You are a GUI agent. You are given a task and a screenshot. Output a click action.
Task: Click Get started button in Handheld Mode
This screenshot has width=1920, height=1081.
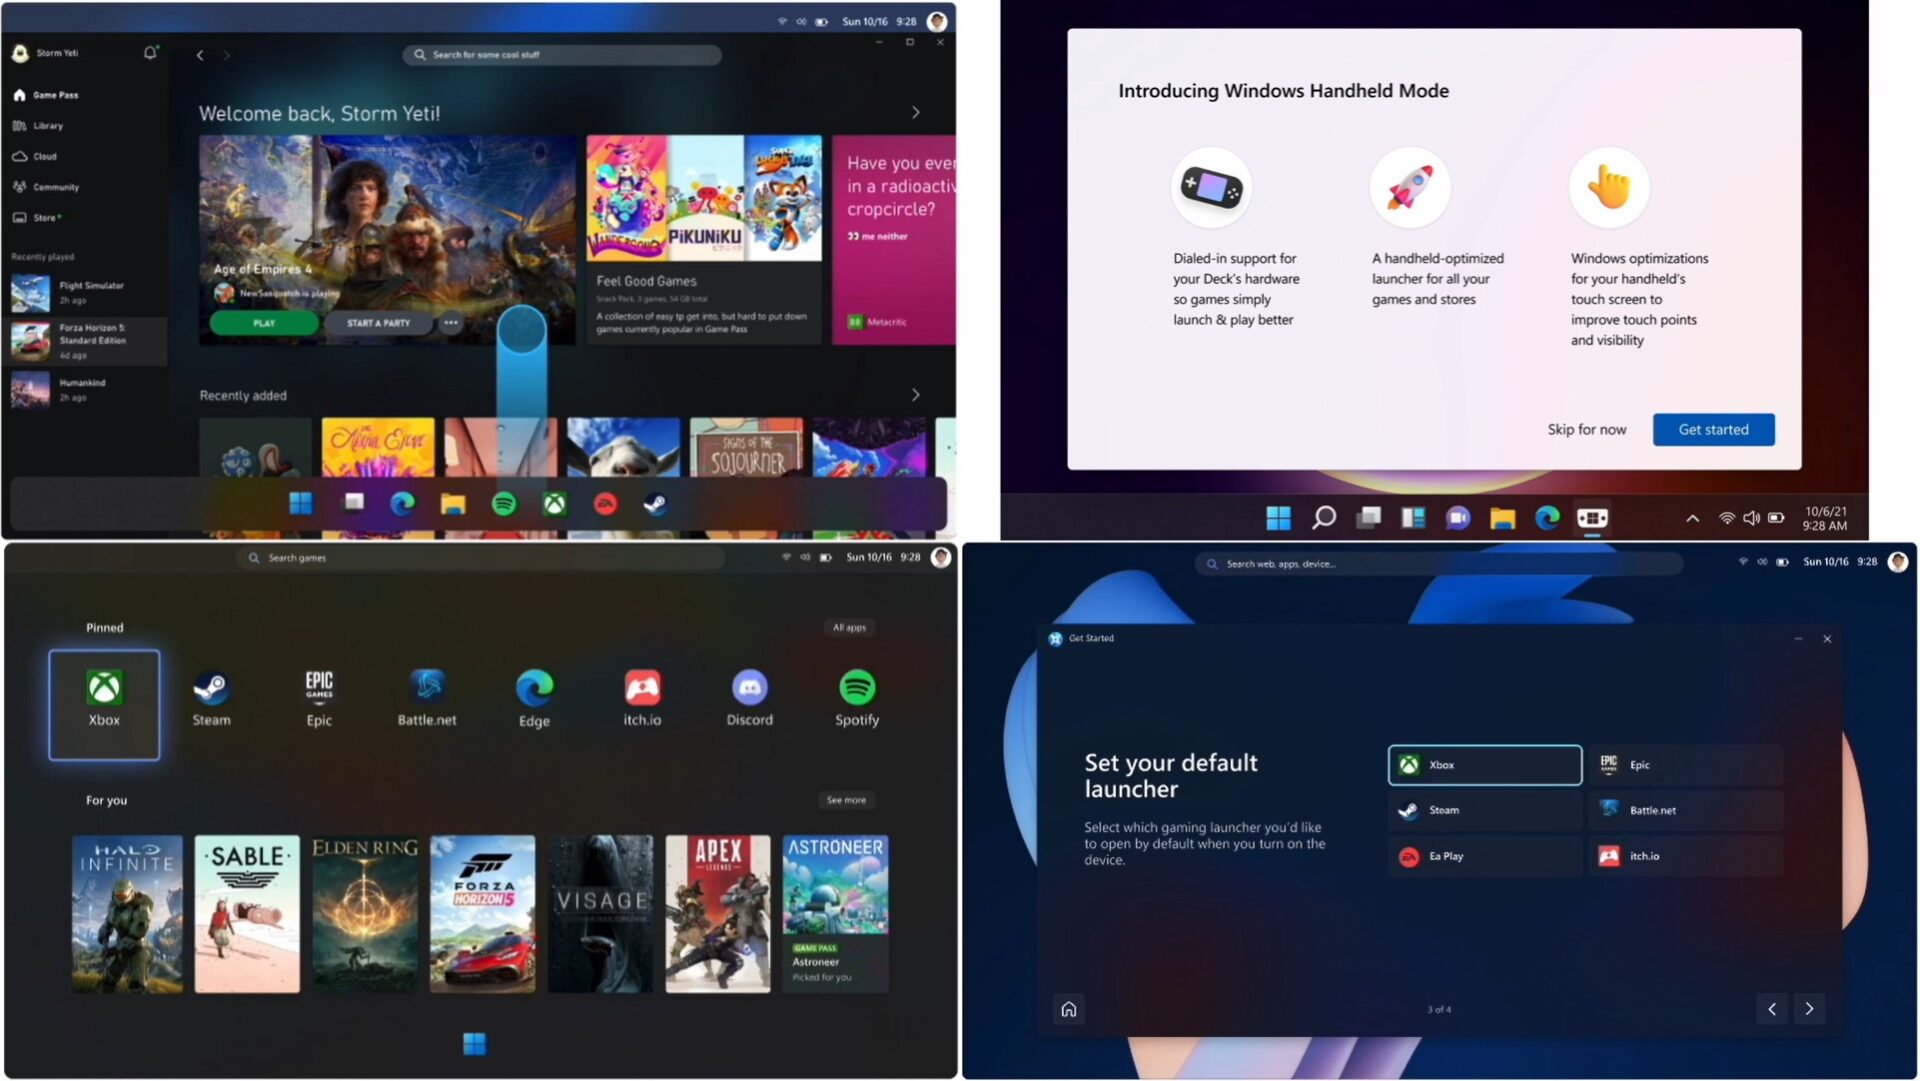[x=1712, y=430]
